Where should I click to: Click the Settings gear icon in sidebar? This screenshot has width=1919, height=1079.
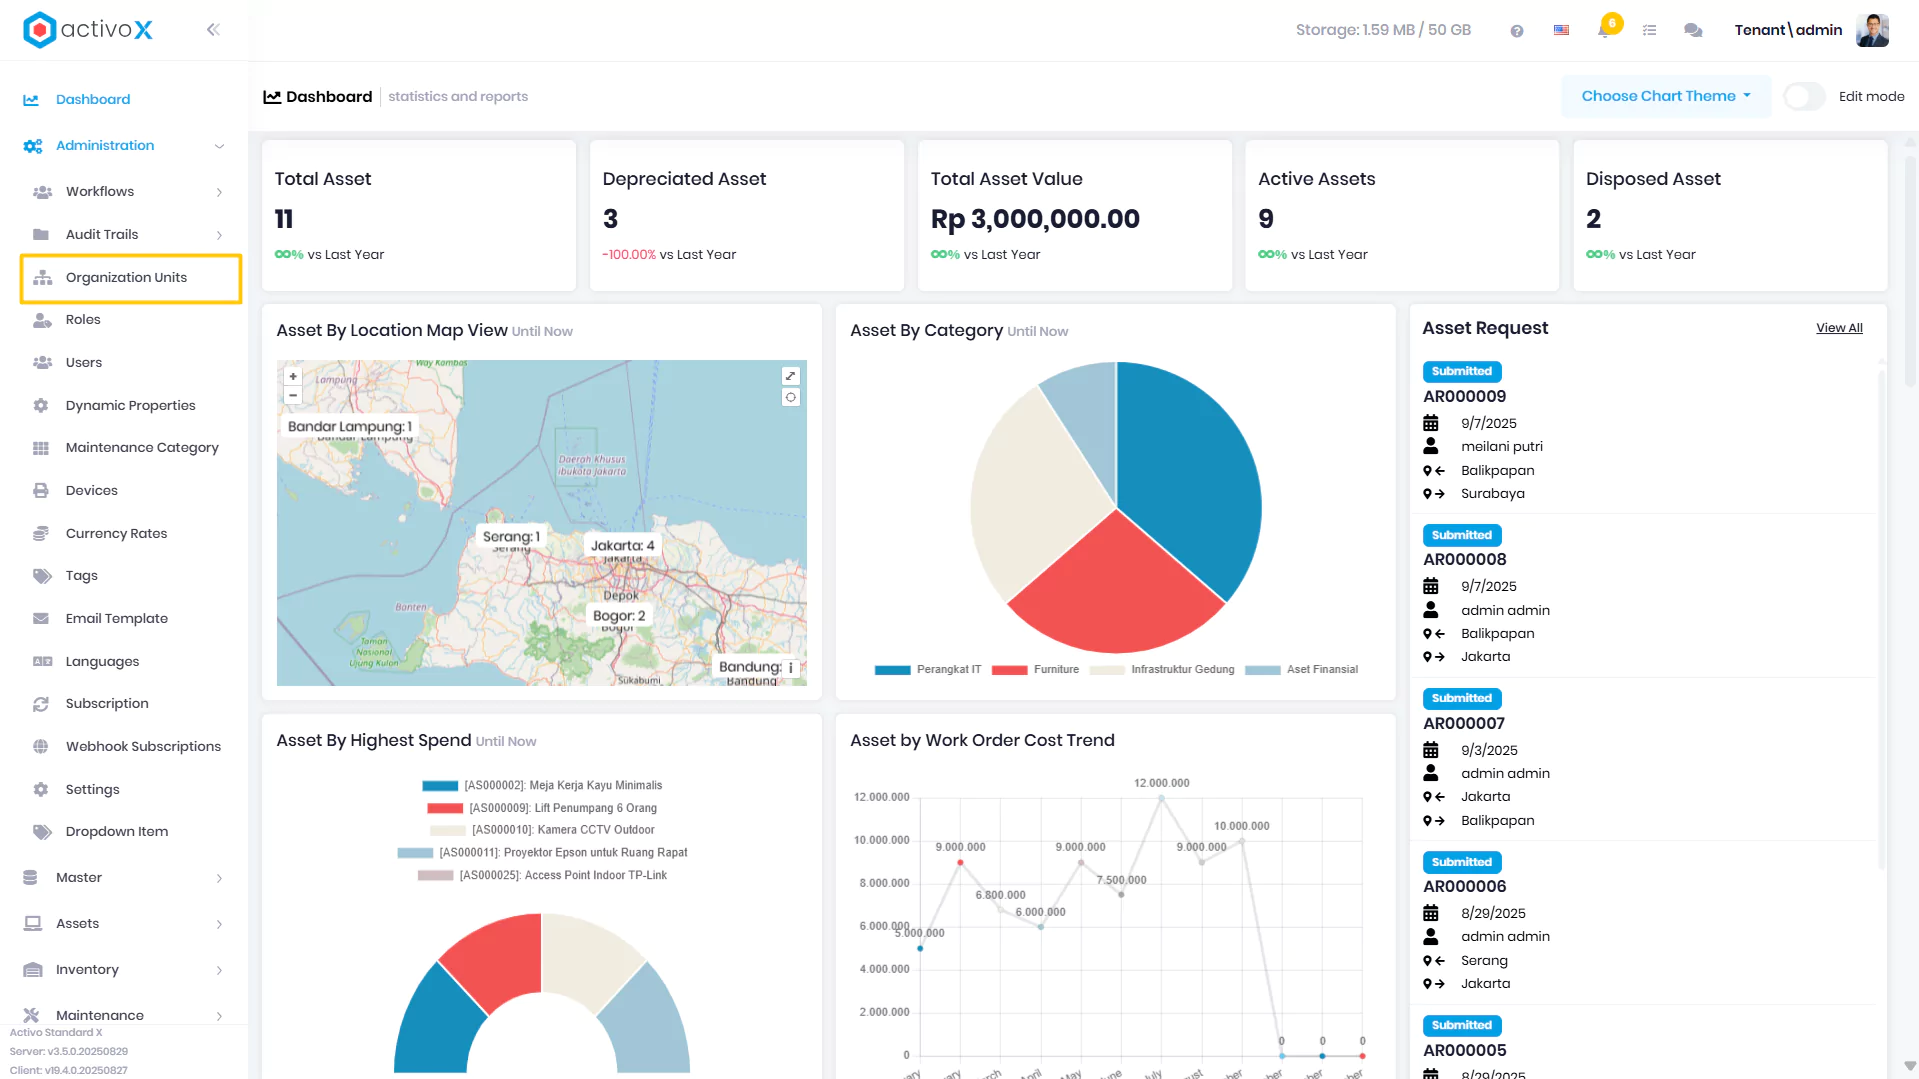[x=41, y=790]
